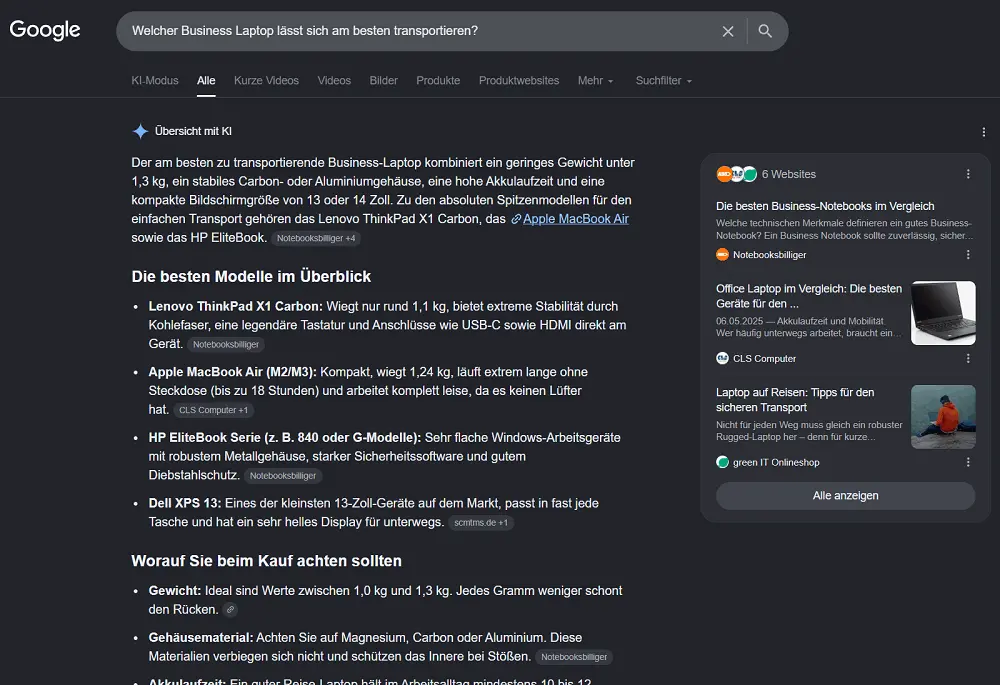This screenshot has width=1000, height=685.
Task: Click the green IT Onlineshop source name
Action: point(776,462)
